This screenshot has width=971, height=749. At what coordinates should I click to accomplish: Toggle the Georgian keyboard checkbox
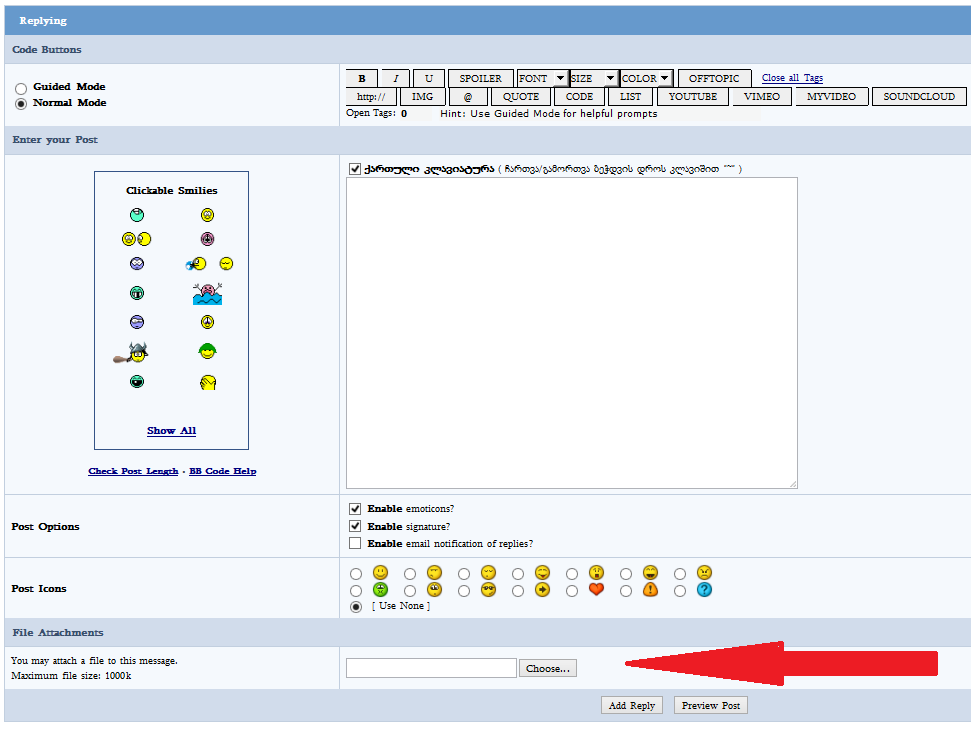[355, 169]
